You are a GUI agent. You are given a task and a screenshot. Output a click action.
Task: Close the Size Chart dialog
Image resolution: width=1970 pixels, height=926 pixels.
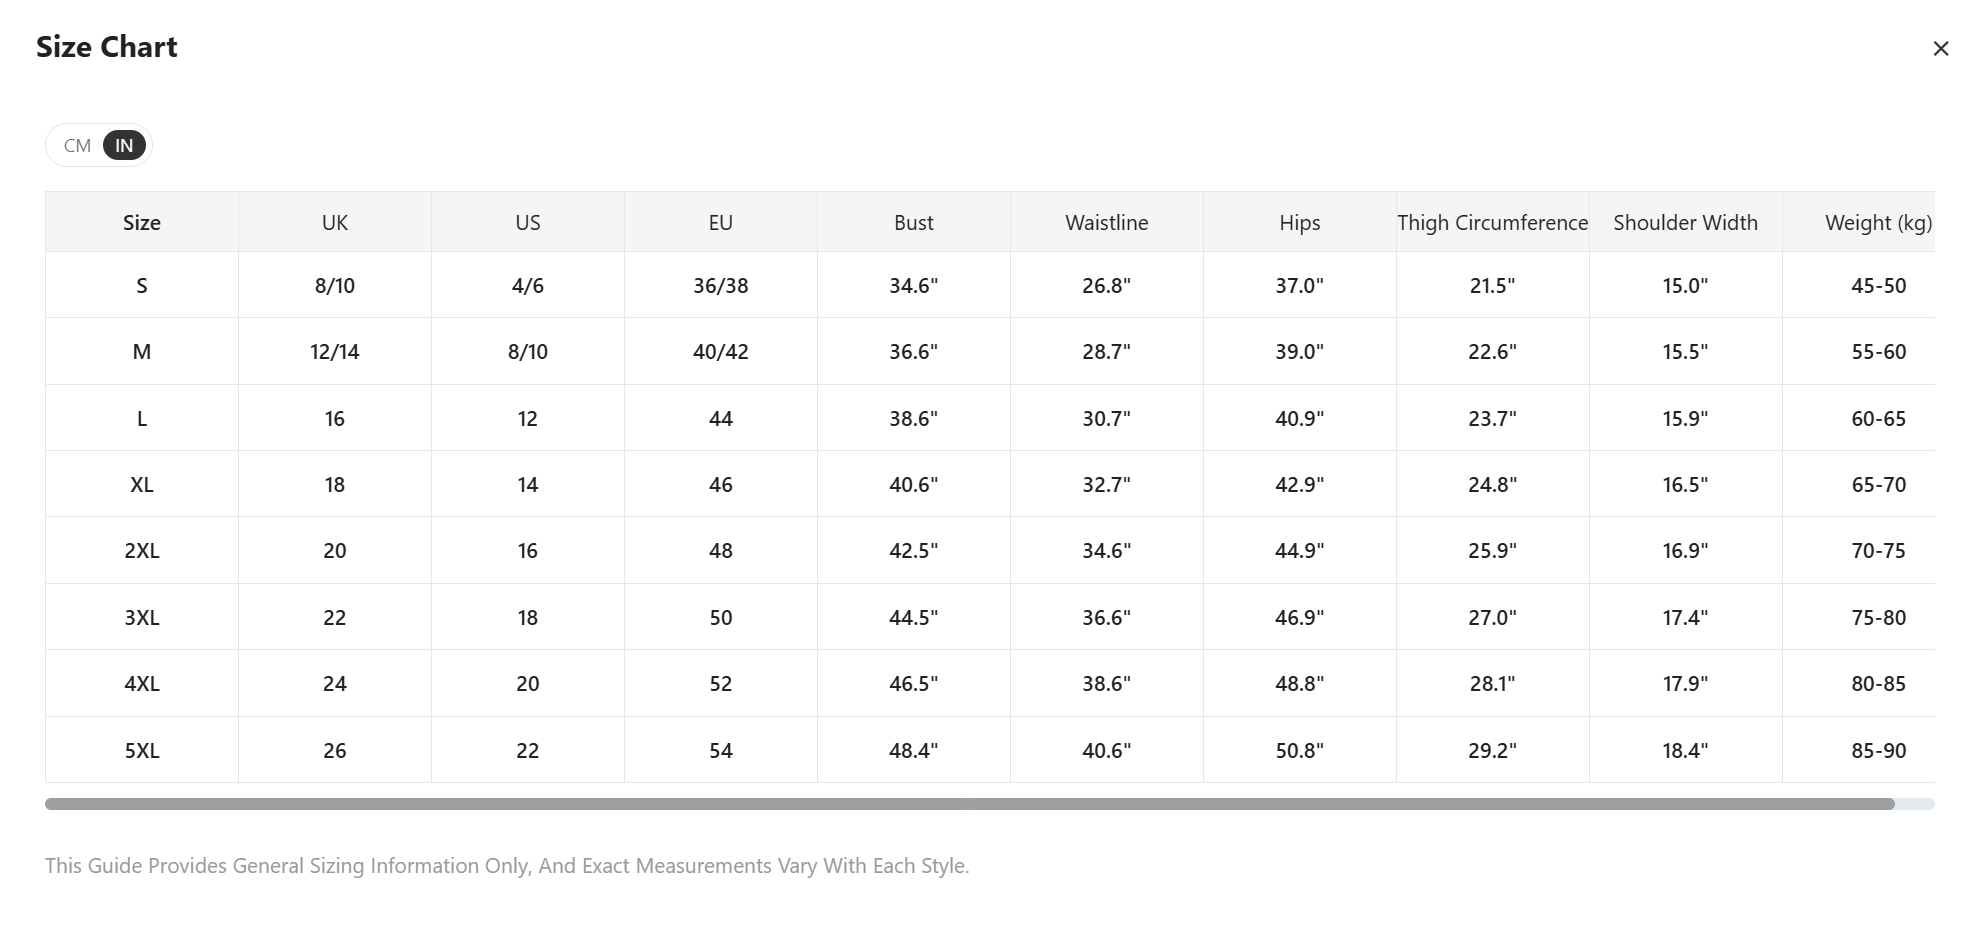tap(1941, 48)
